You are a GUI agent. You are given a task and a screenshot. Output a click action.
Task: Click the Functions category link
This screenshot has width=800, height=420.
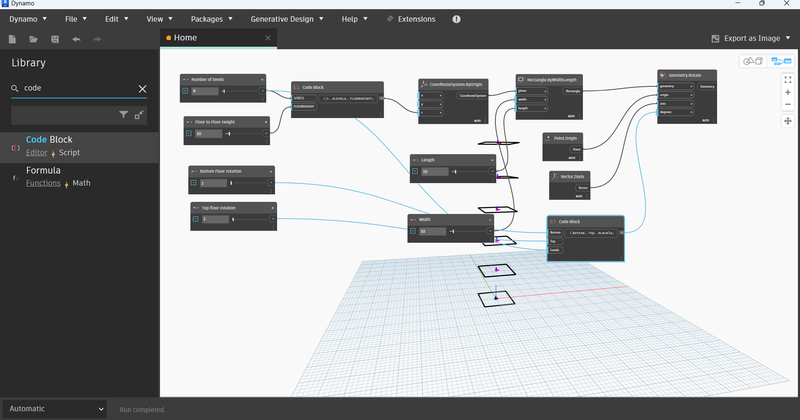(x=43, y=183)
